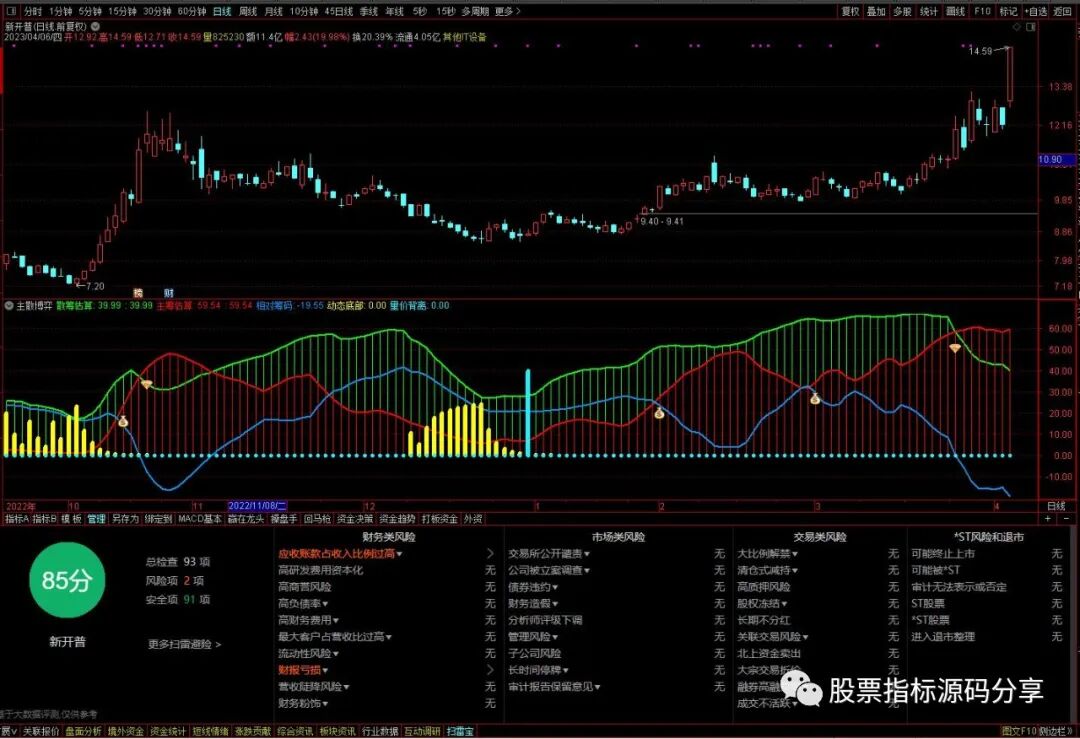
Task: Open the 资金统计 bottom tab
Action: (x=168, y=731)
